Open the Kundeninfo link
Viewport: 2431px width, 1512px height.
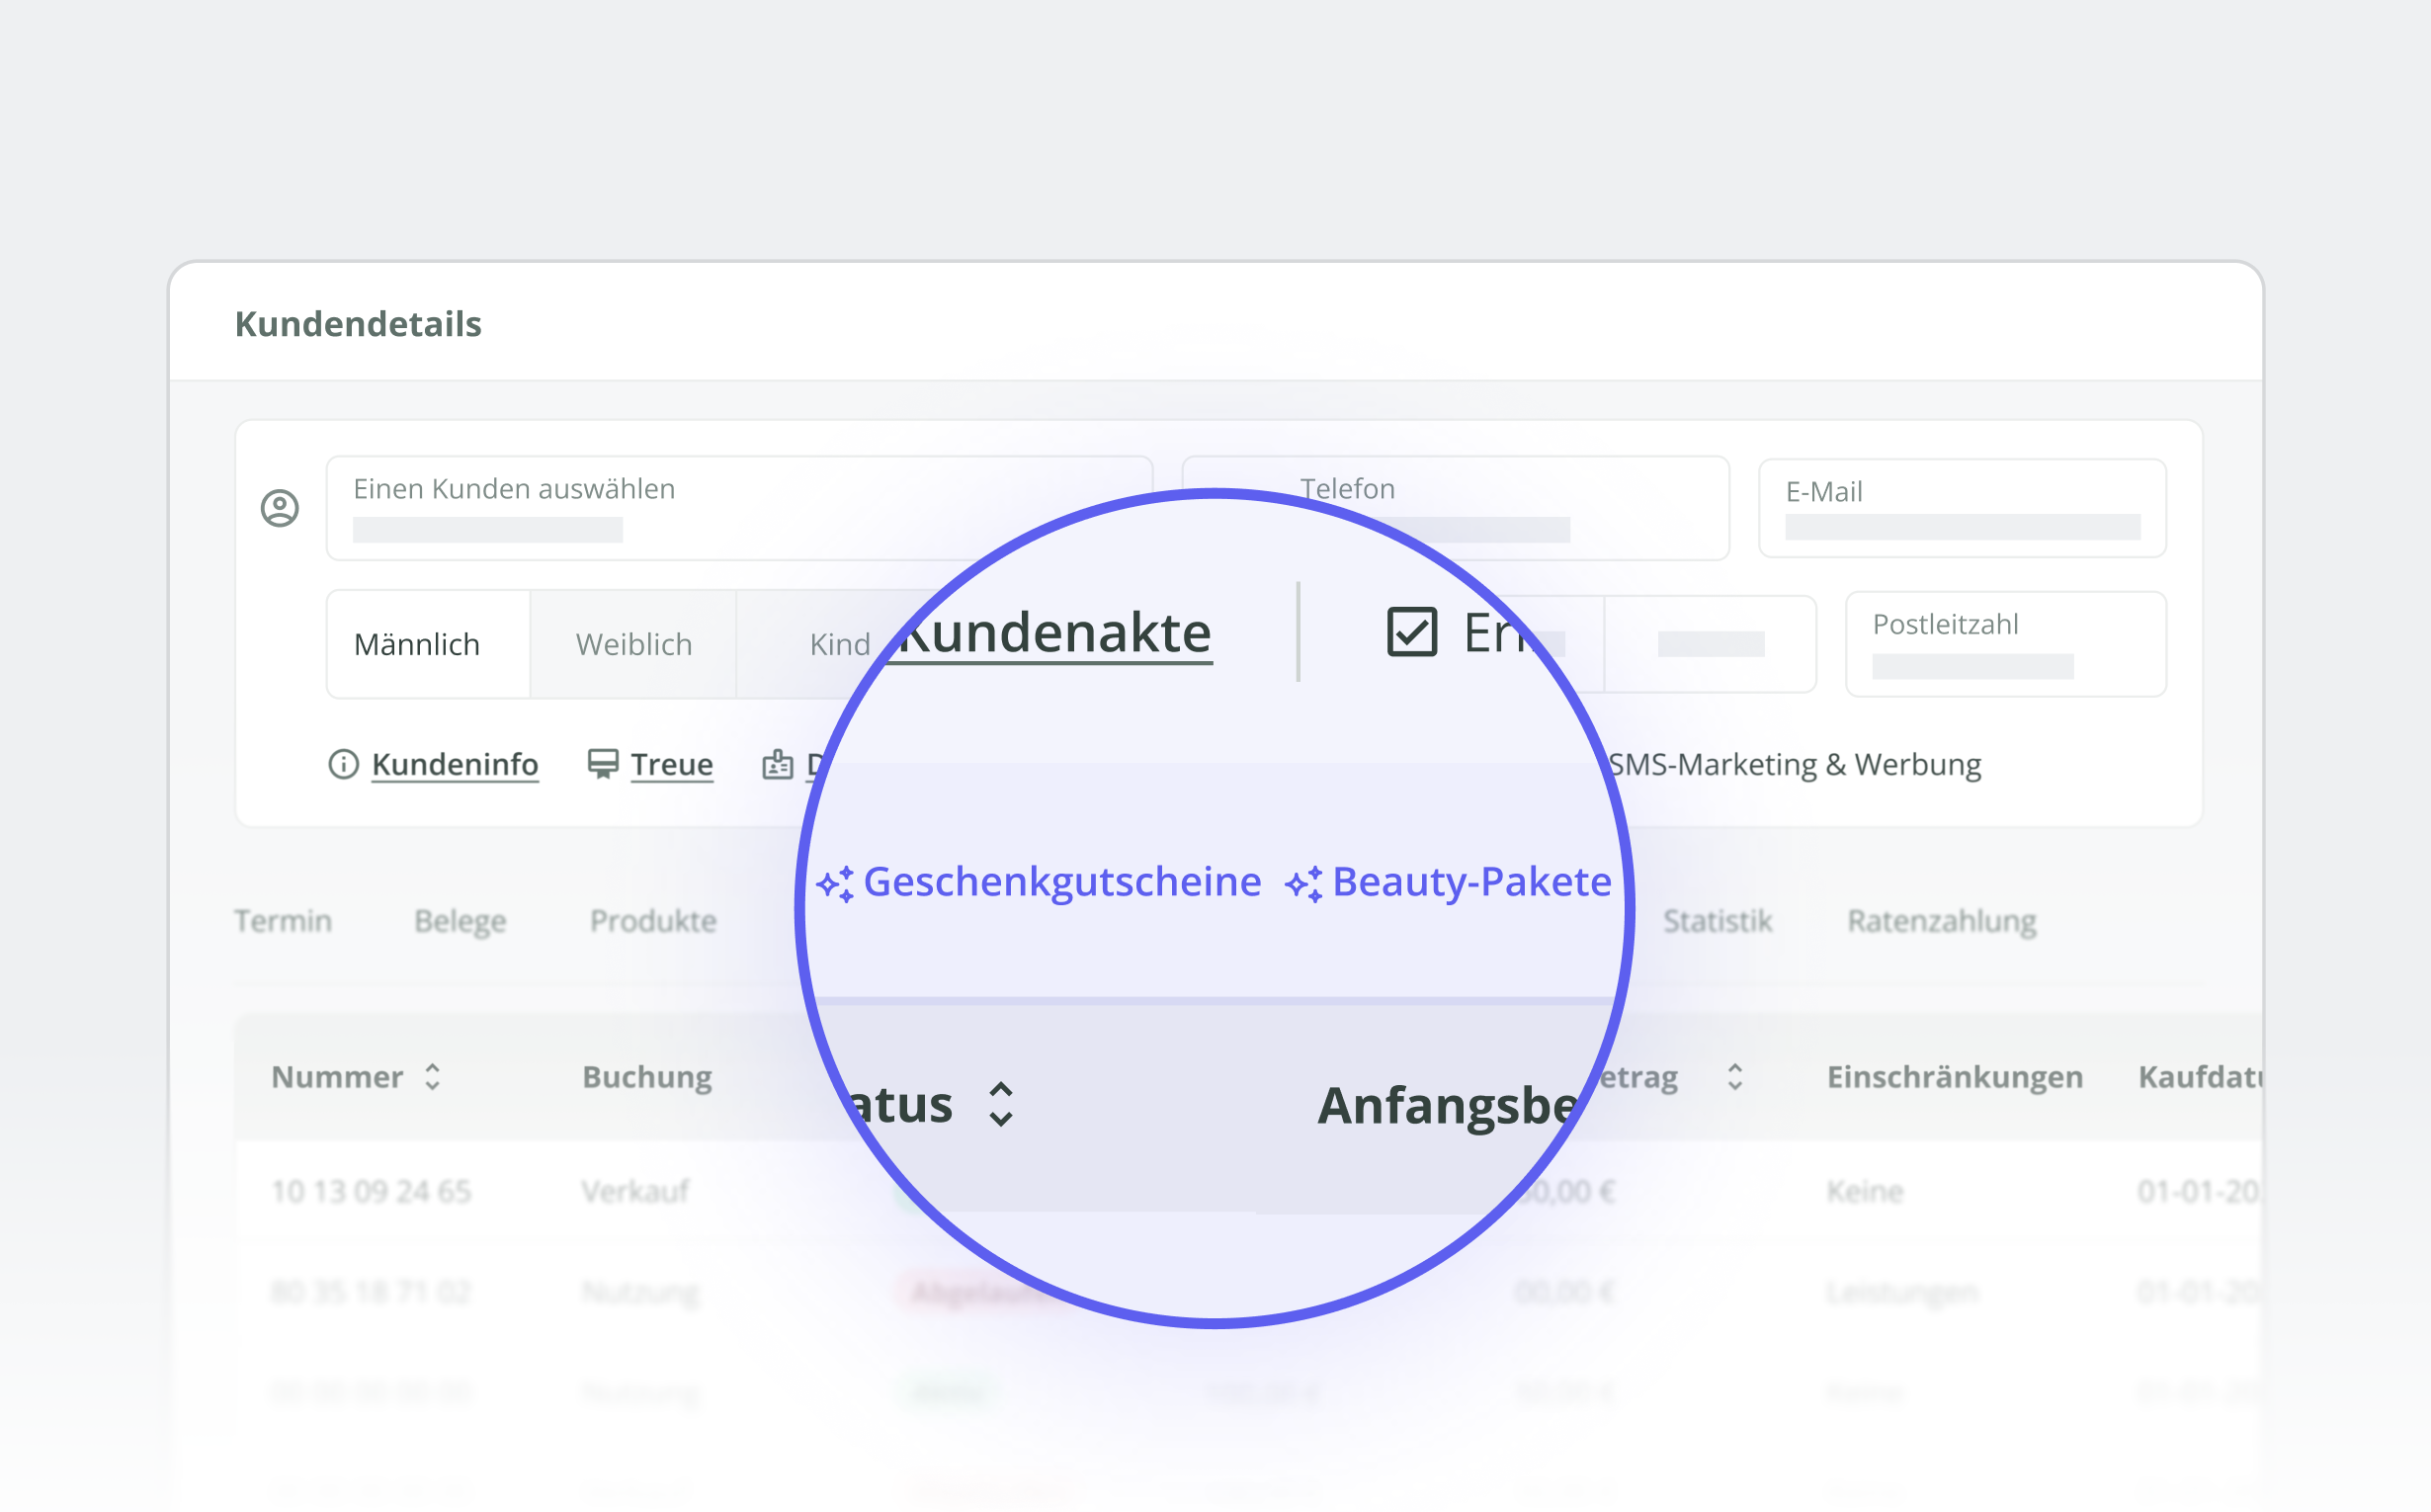455,764
